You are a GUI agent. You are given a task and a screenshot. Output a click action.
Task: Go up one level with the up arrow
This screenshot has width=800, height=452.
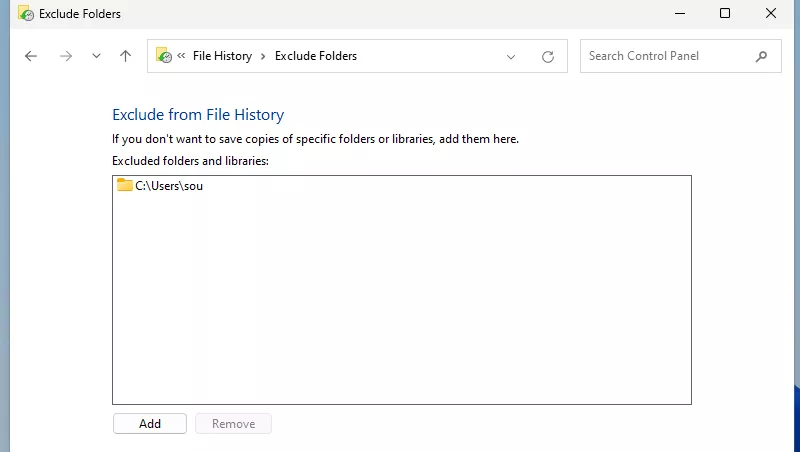(126, 56)
